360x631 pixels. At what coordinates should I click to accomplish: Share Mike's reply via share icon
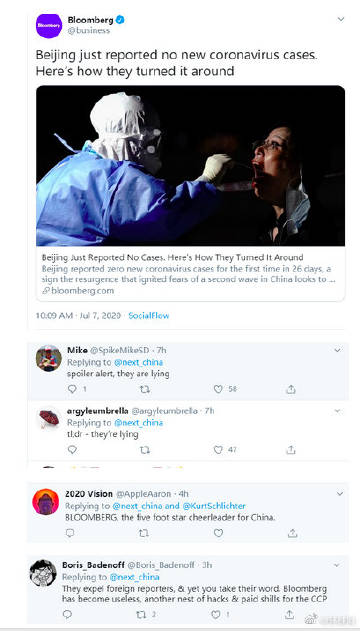coord(290,389)
